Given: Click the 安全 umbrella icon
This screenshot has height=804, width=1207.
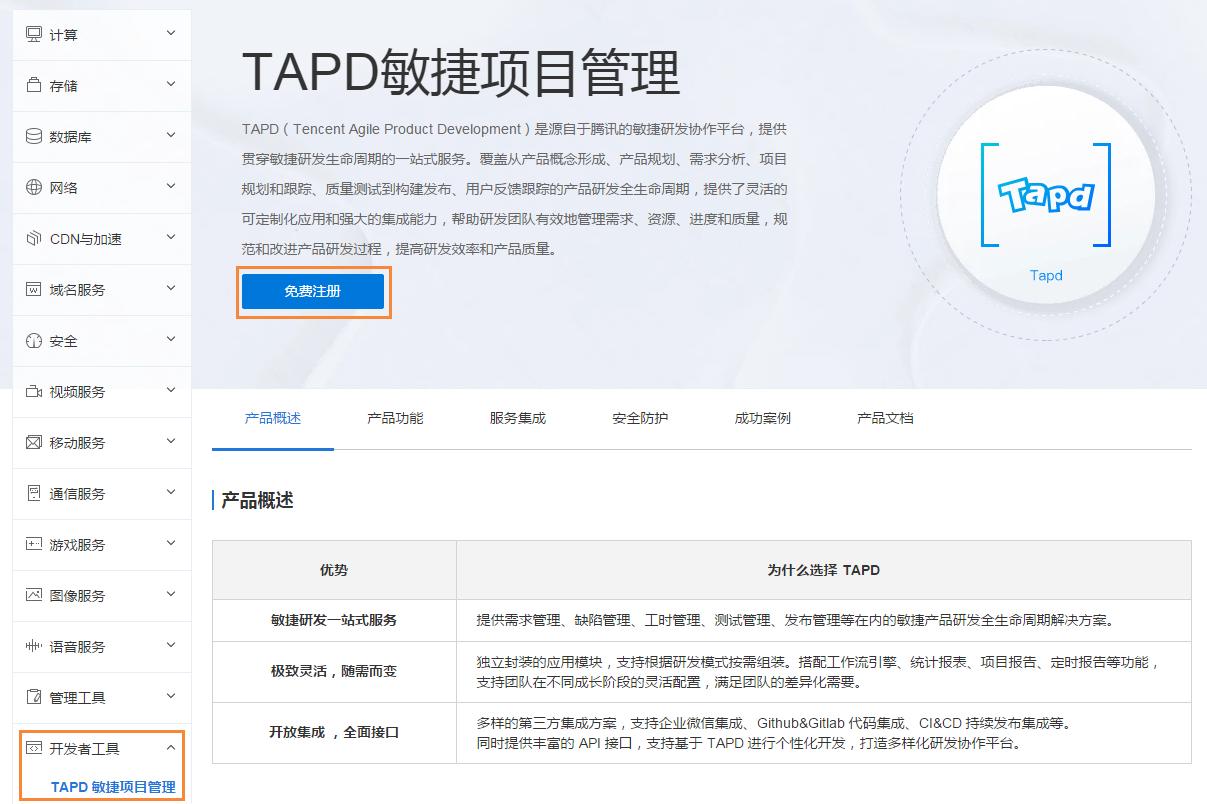Looking at the screenshot, I should (33, 340).
